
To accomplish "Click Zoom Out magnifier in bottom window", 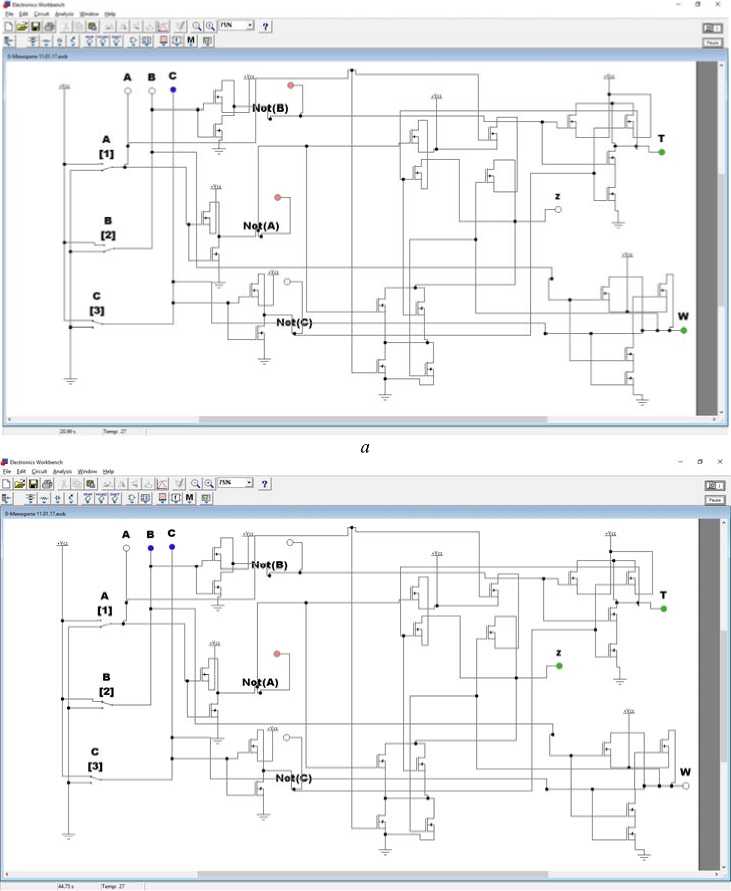I will tap(196, 484).
